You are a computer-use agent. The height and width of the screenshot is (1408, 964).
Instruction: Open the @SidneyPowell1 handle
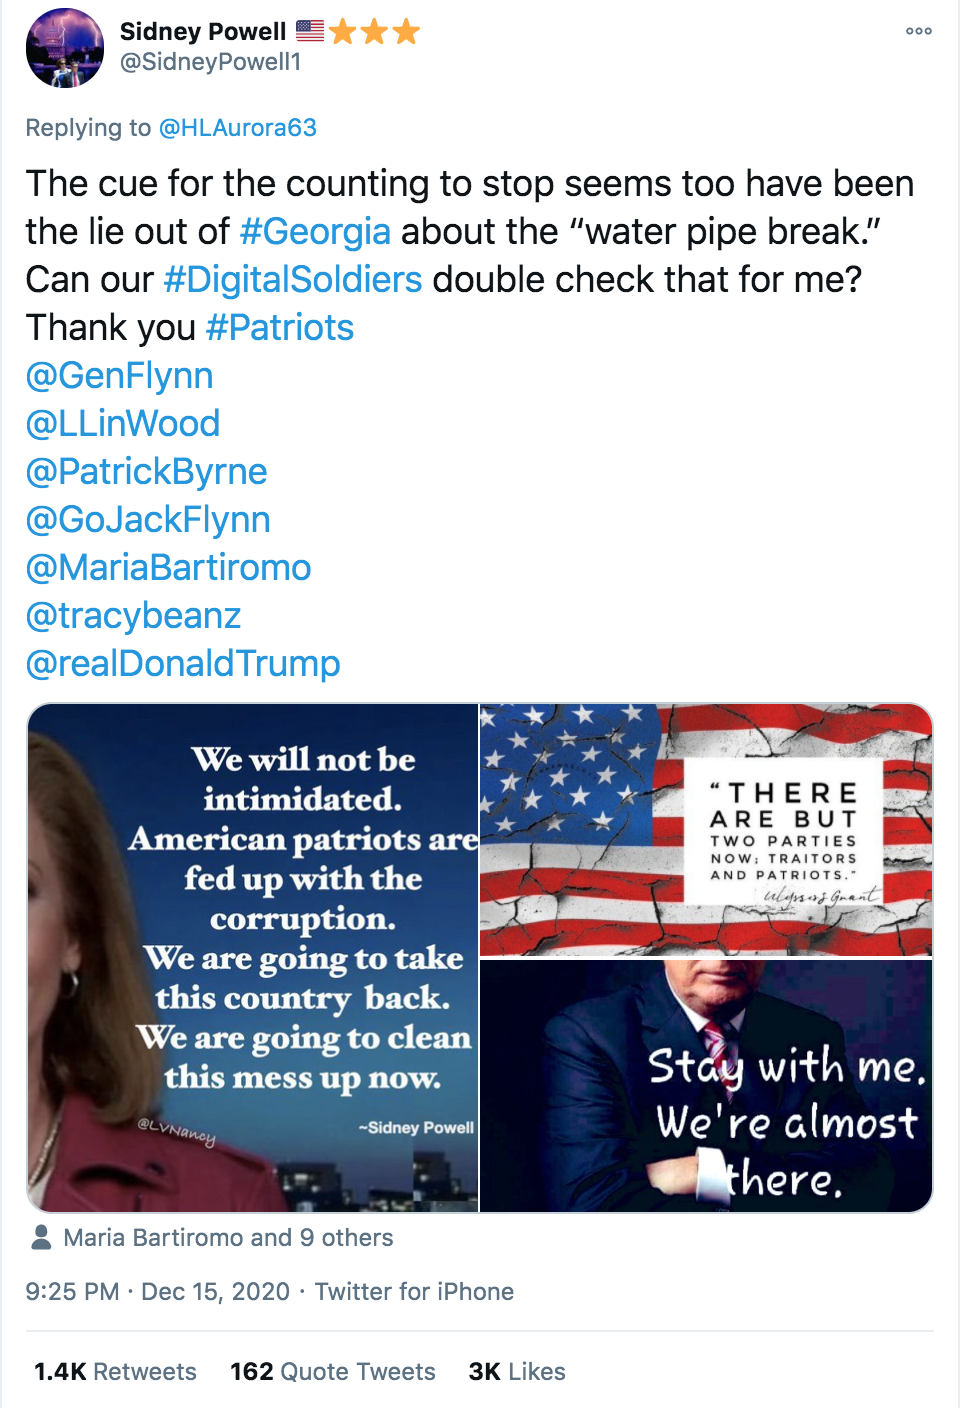tap(210, 62)
